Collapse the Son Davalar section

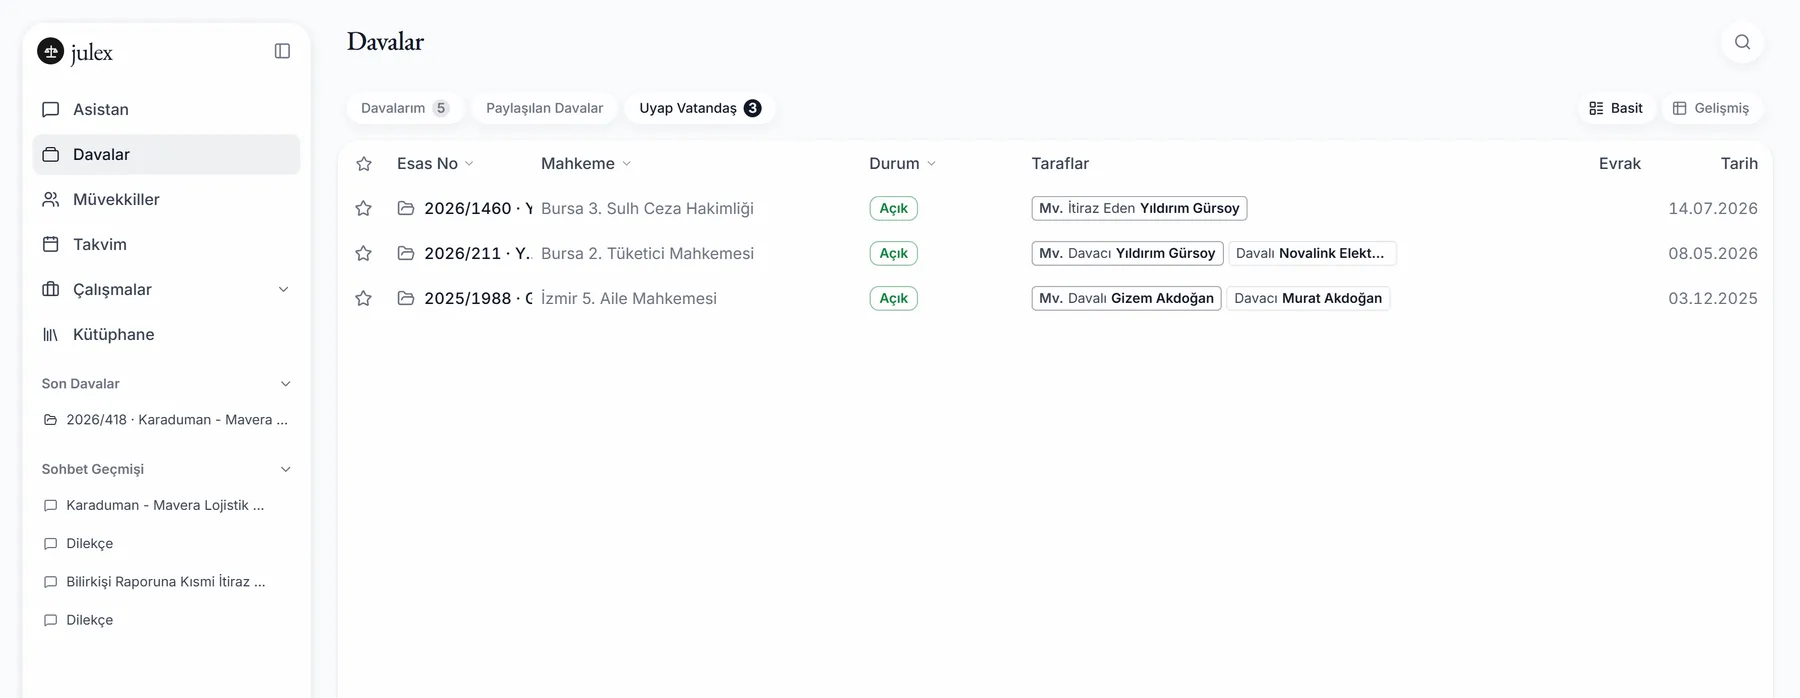[x=286, y=384]
